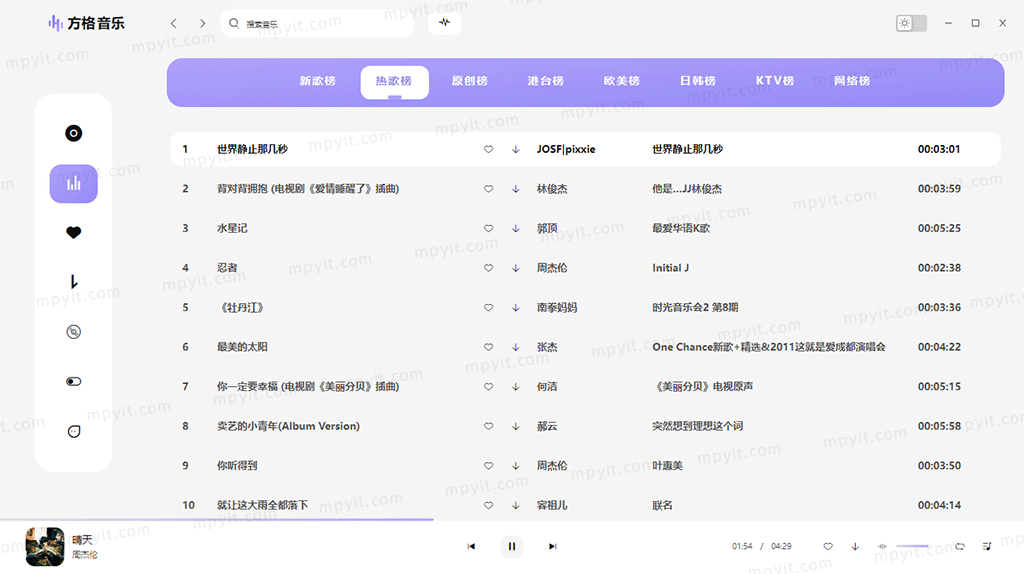Open the 港台榜 tab
The width and height of the screenshot is (1024, 574).
point(546,81)
